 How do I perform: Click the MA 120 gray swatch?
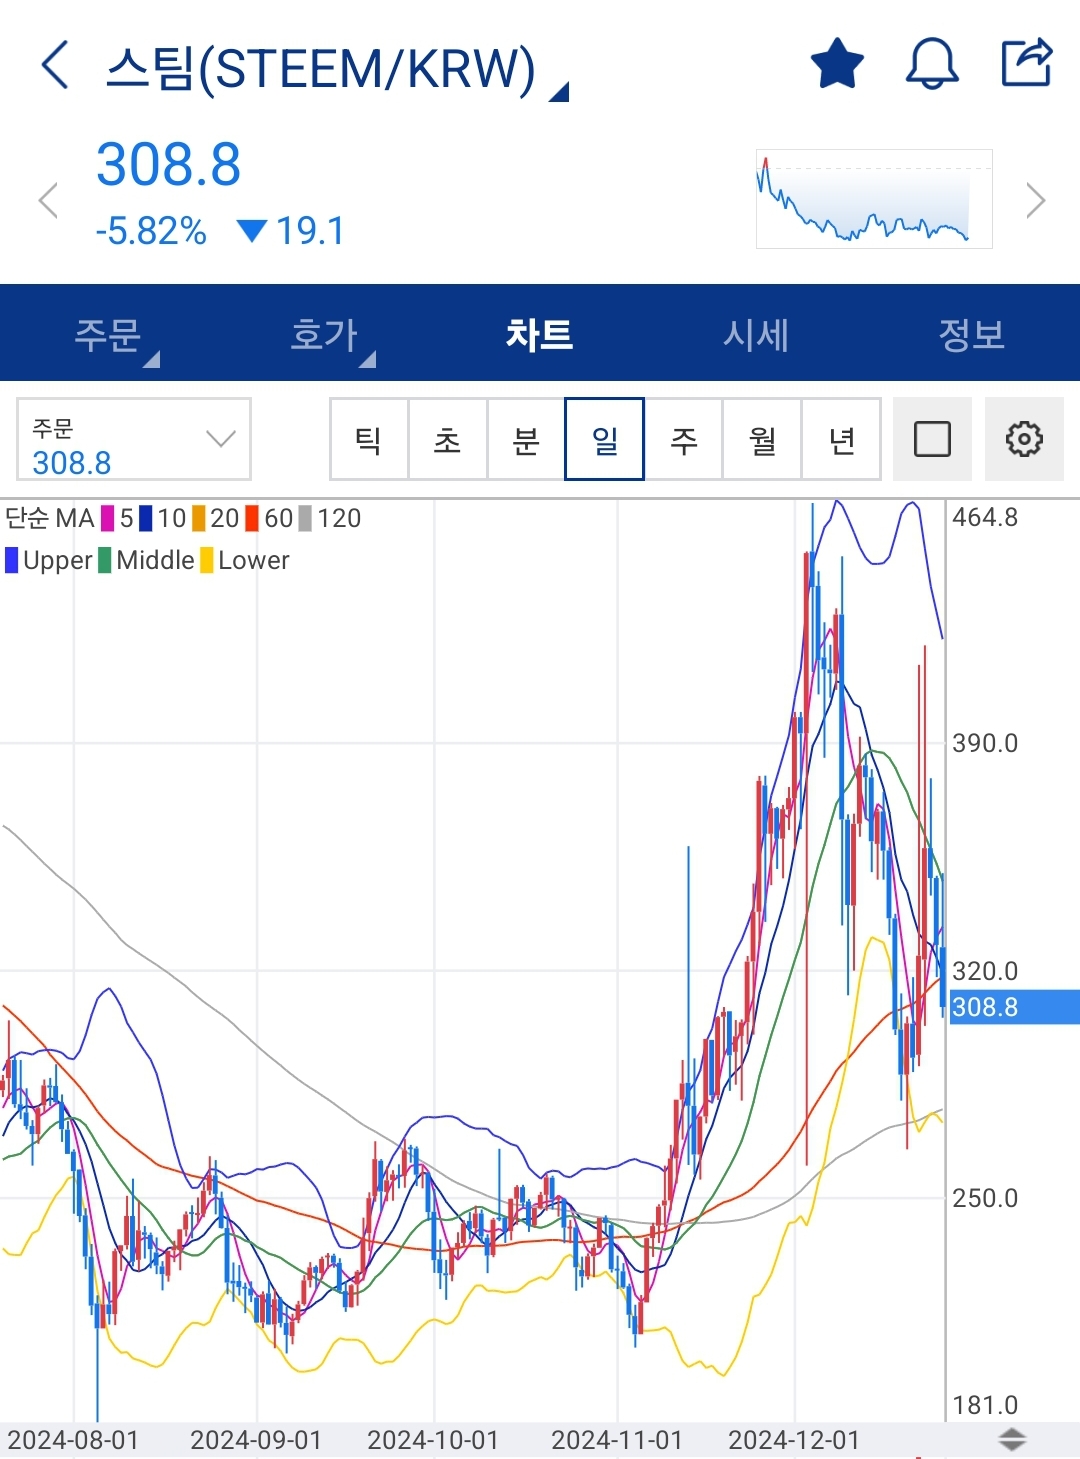305,518
